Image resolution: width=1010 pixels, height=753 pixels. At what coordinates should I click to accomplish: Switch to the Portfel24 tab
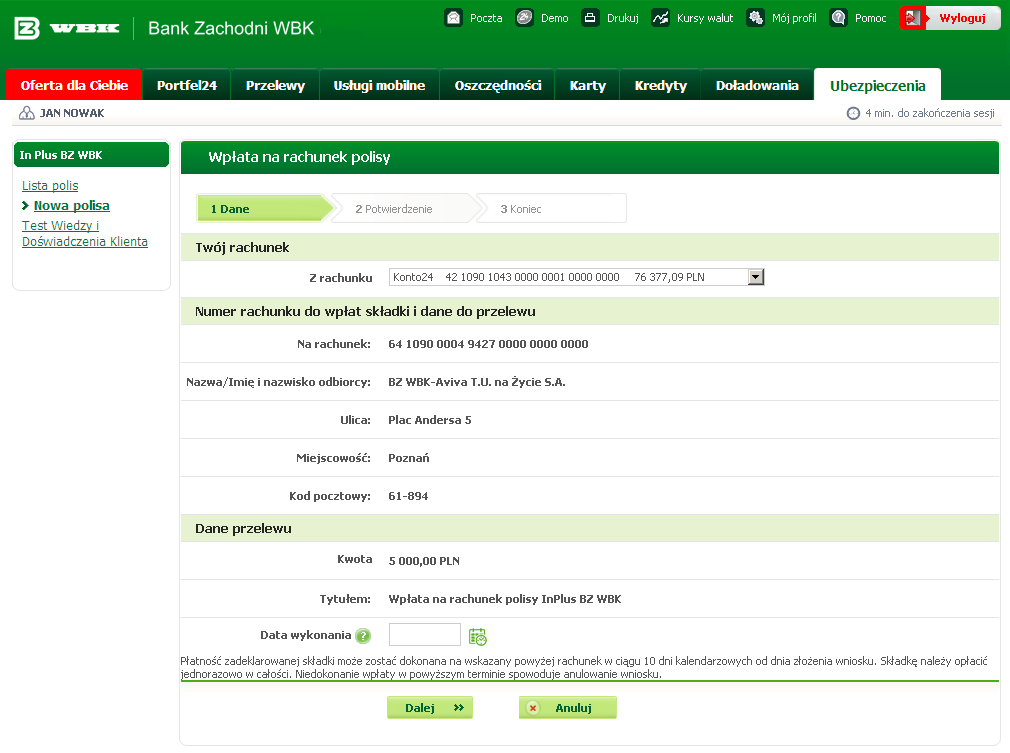pos(187,85)
